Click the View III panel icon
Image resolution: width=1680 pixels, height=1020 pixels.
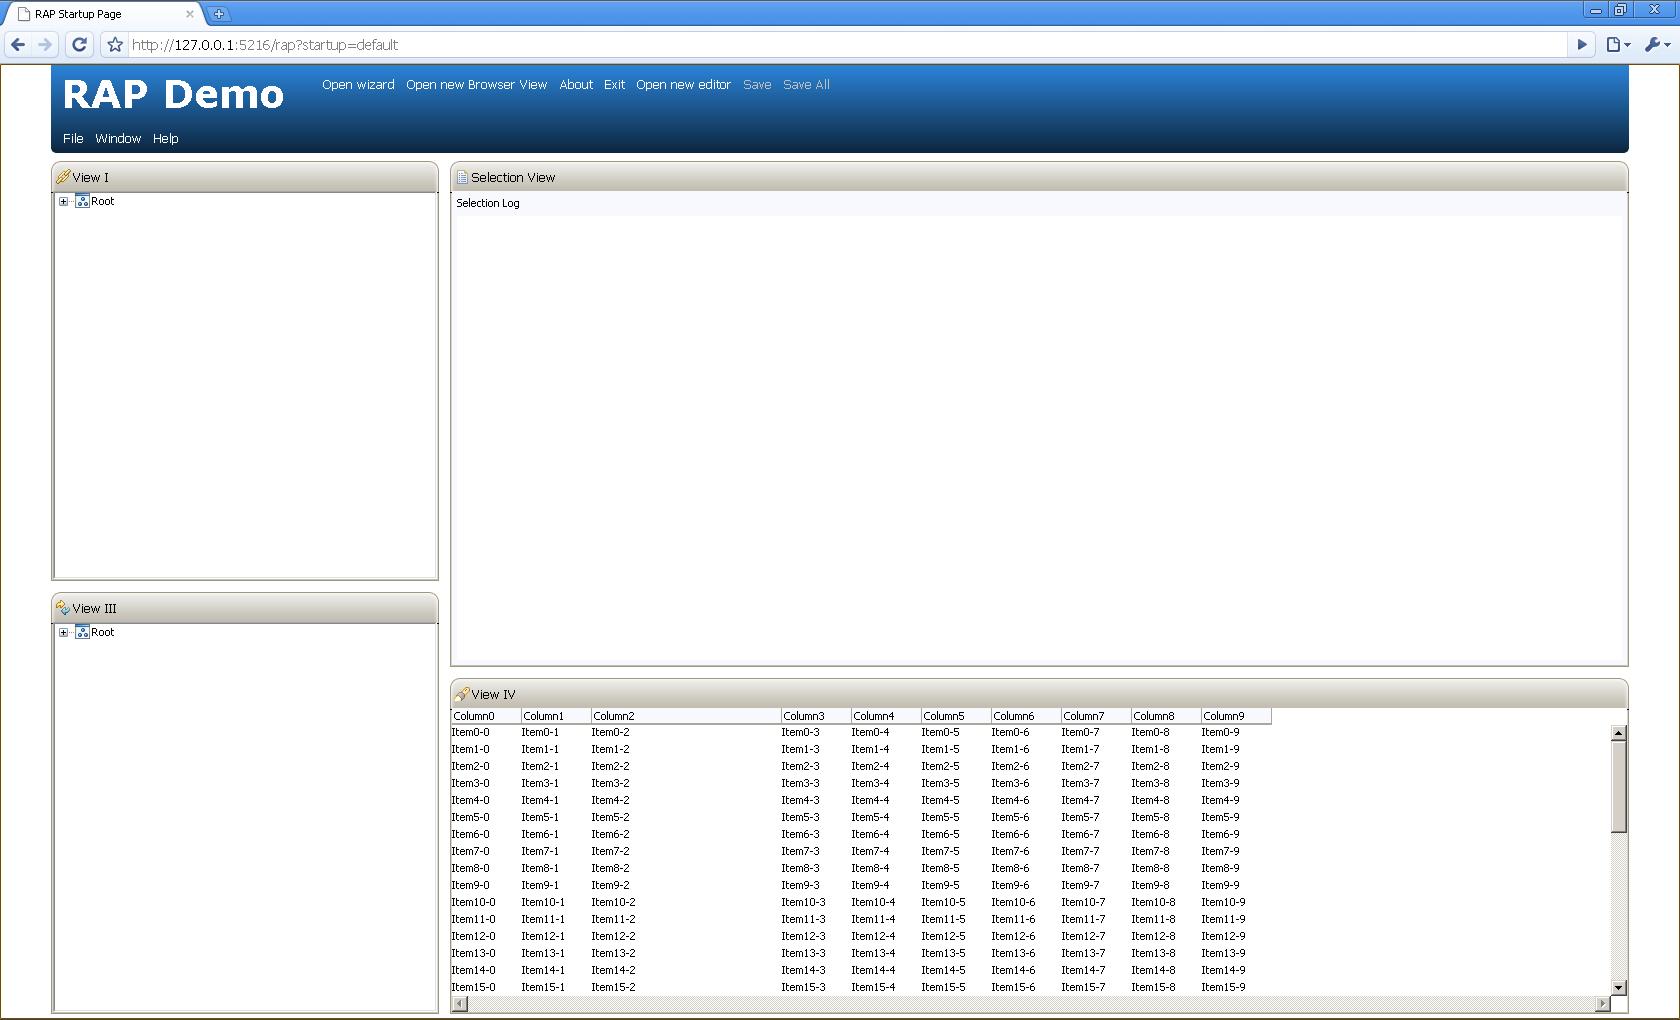[63, 608]
